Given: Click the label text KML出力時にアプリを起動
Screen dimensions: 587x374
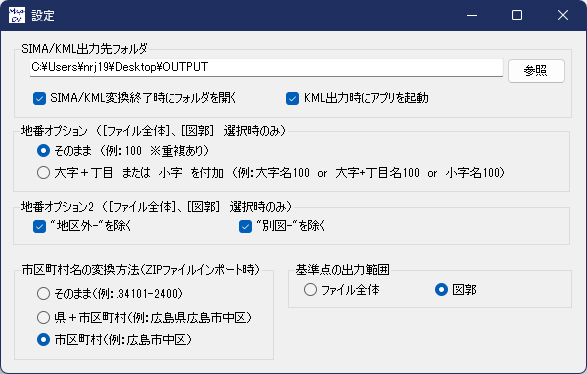Looking at the screenshot, I should tap(366, 98).
